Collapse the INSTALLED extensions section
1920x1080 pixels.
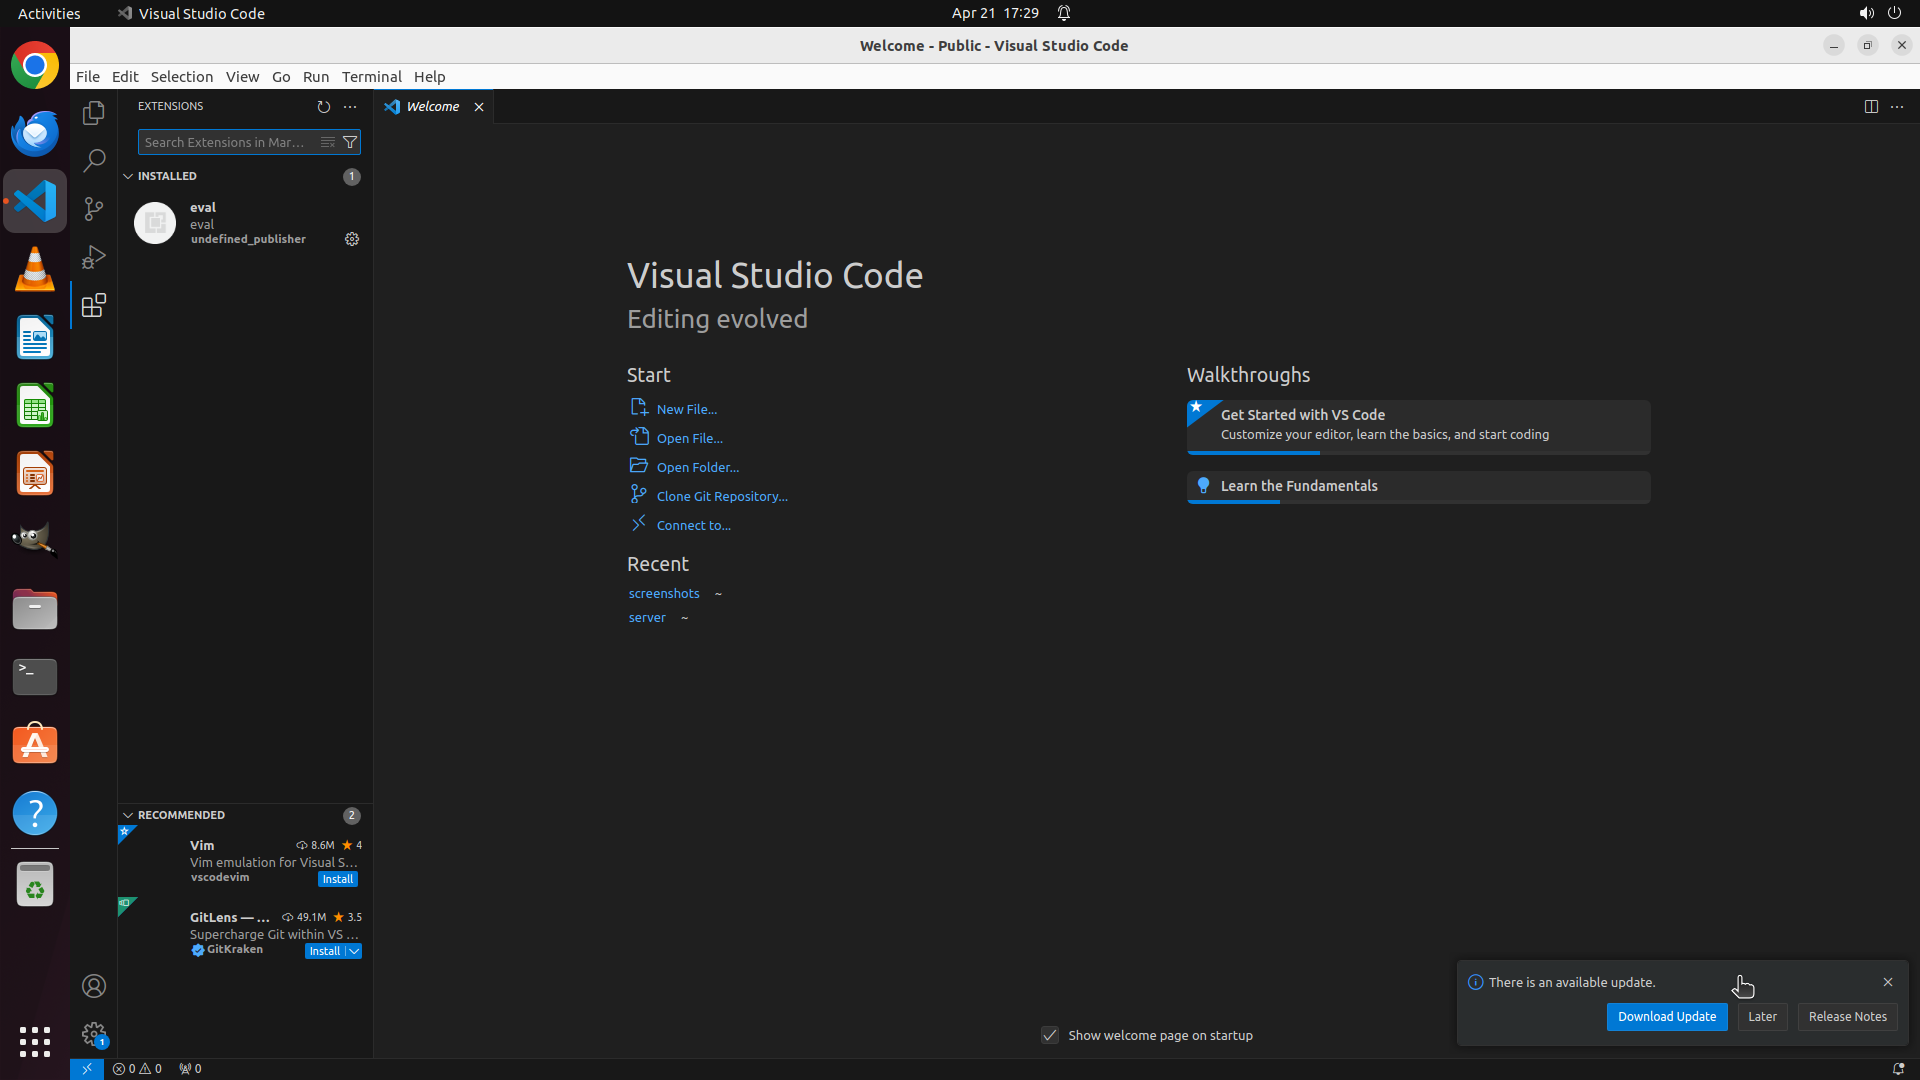point(128,176)
